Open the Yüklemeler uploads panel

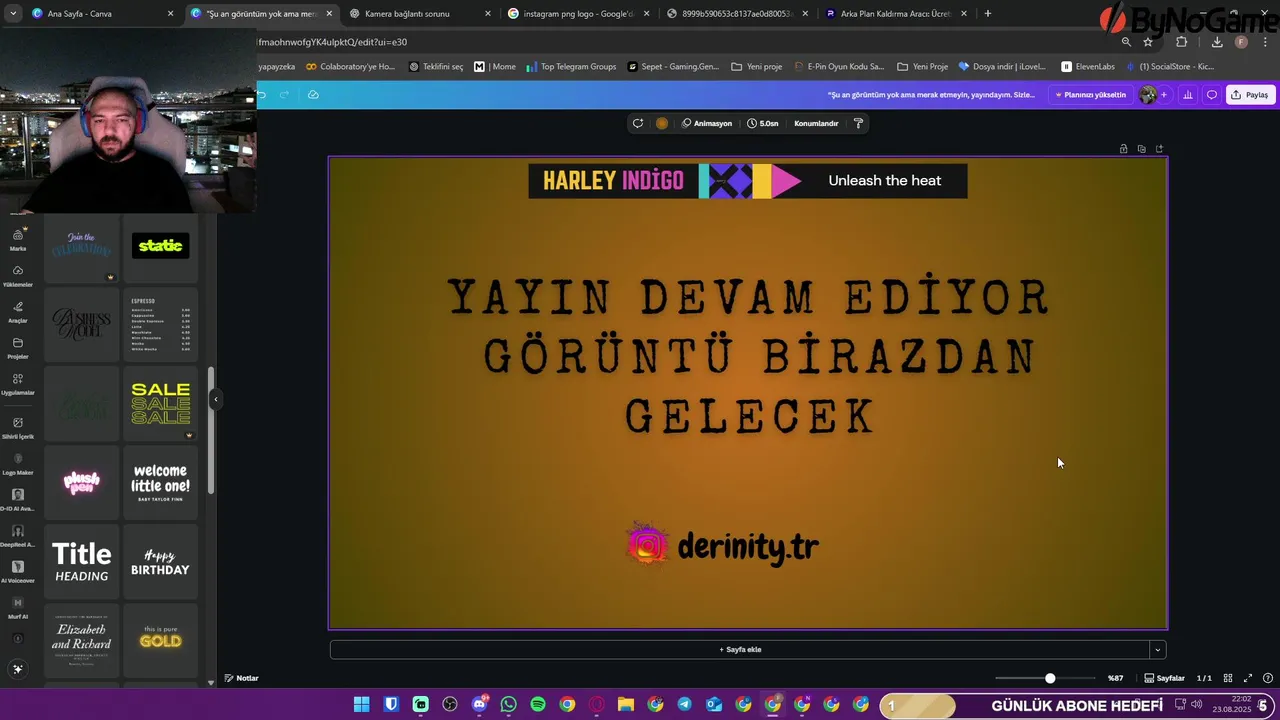click(18, 276)
